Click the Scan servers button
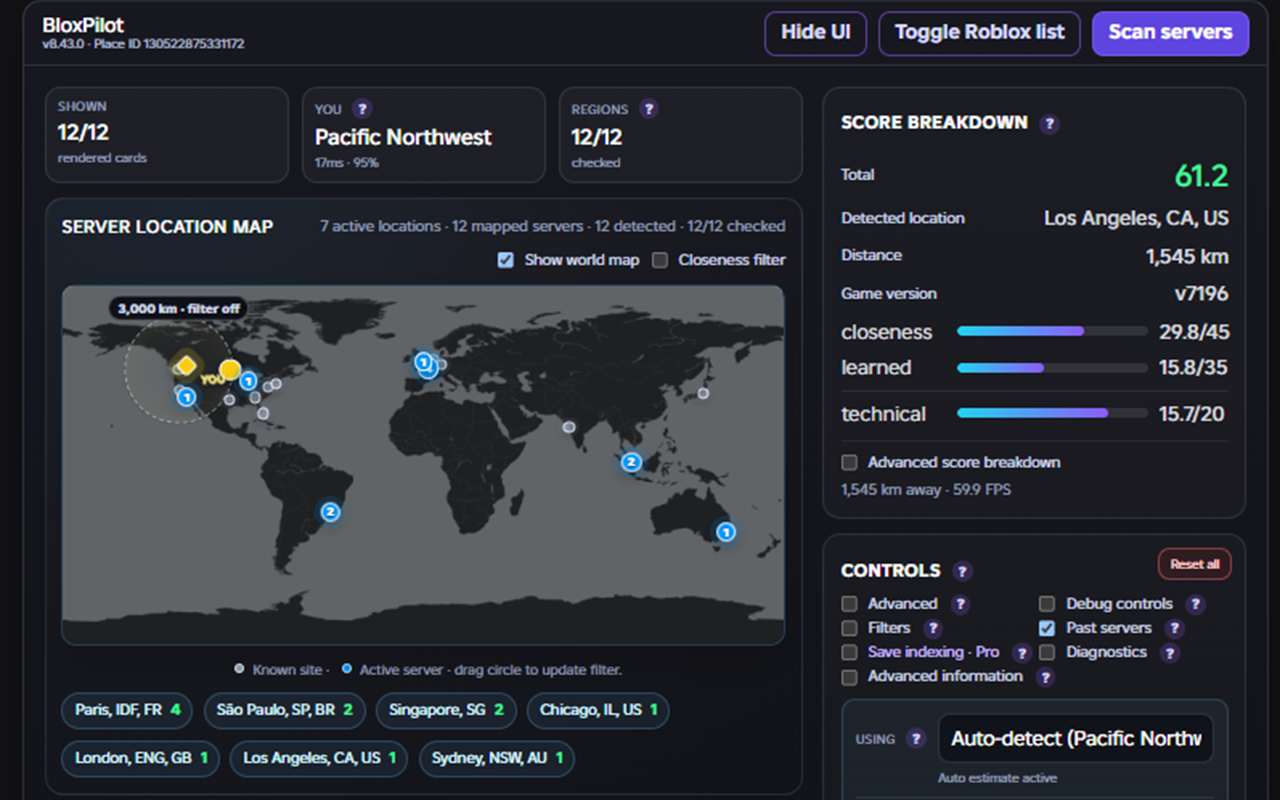1280x800 pixels. pyautogui.click(x=1170, y=33)
